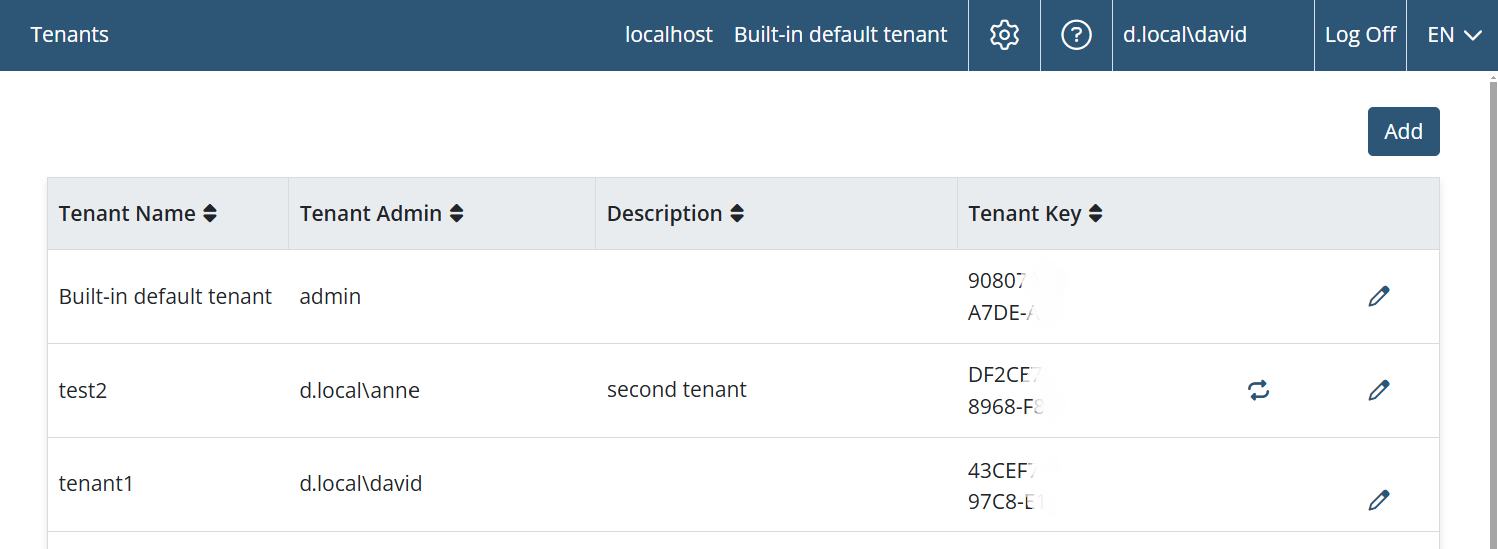Open help via question mark icon
The width and height of the screenshot is (1498, 549).
pos(1076,35)
